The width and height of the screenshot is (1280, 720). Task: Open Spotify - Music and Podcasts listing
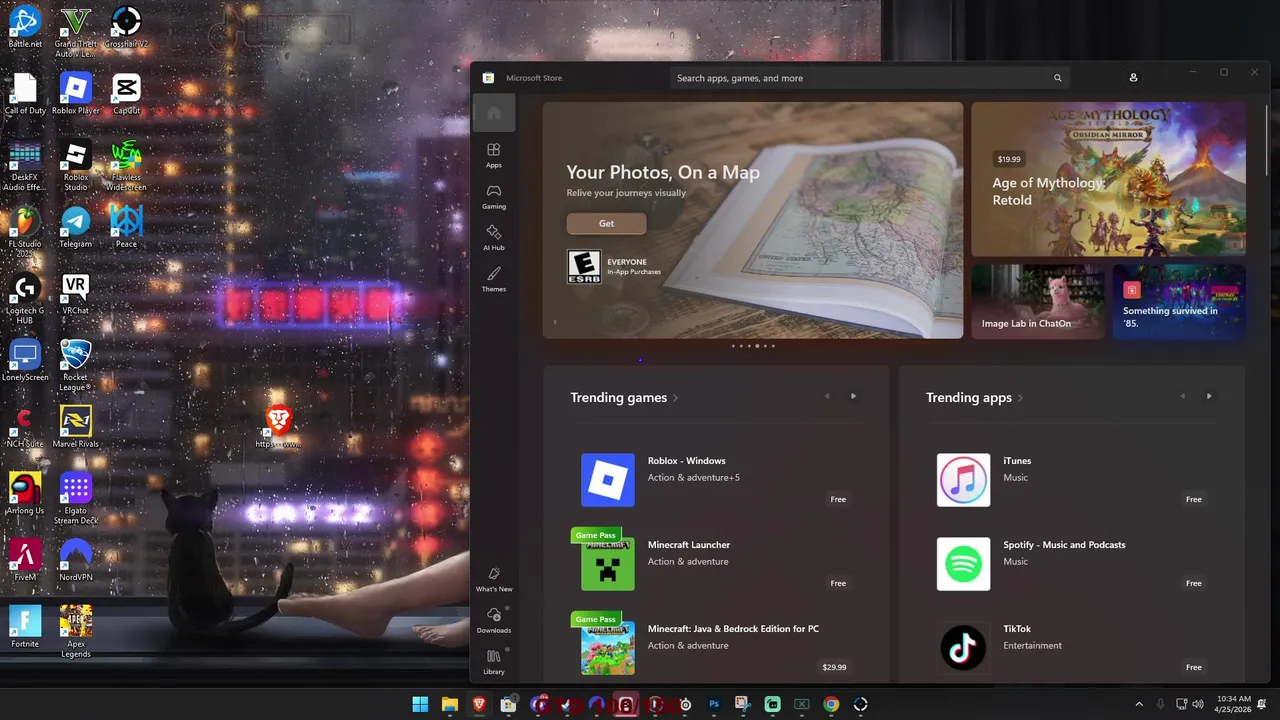pyautogui.click(x=1072, y=564)
